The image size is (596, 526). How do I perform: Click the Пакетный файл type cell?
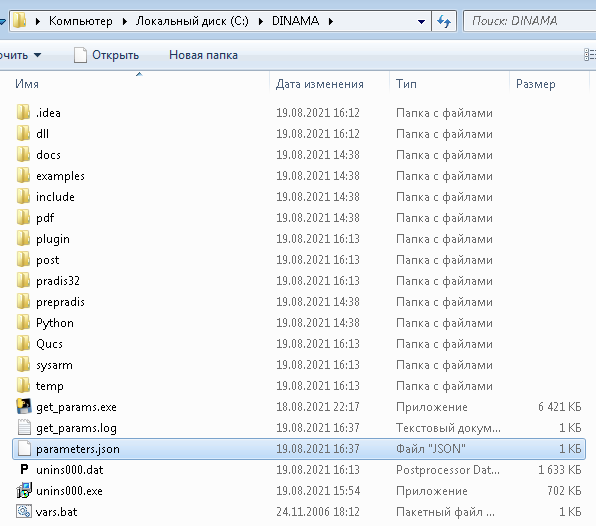click(445, 512)
